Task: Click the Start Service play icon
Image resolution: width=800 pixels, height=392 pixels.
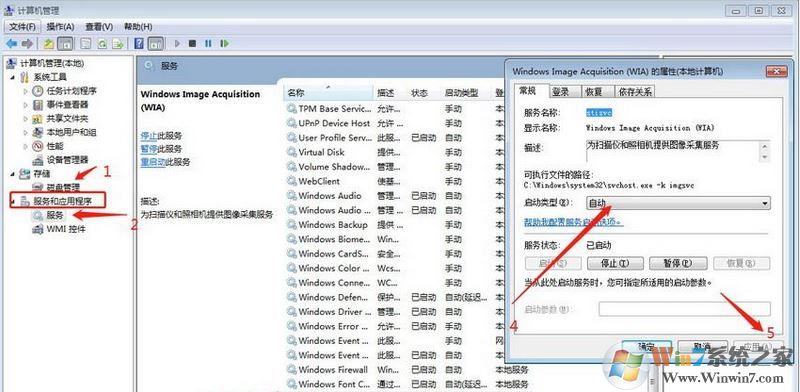Action: (x=177, y=44)
